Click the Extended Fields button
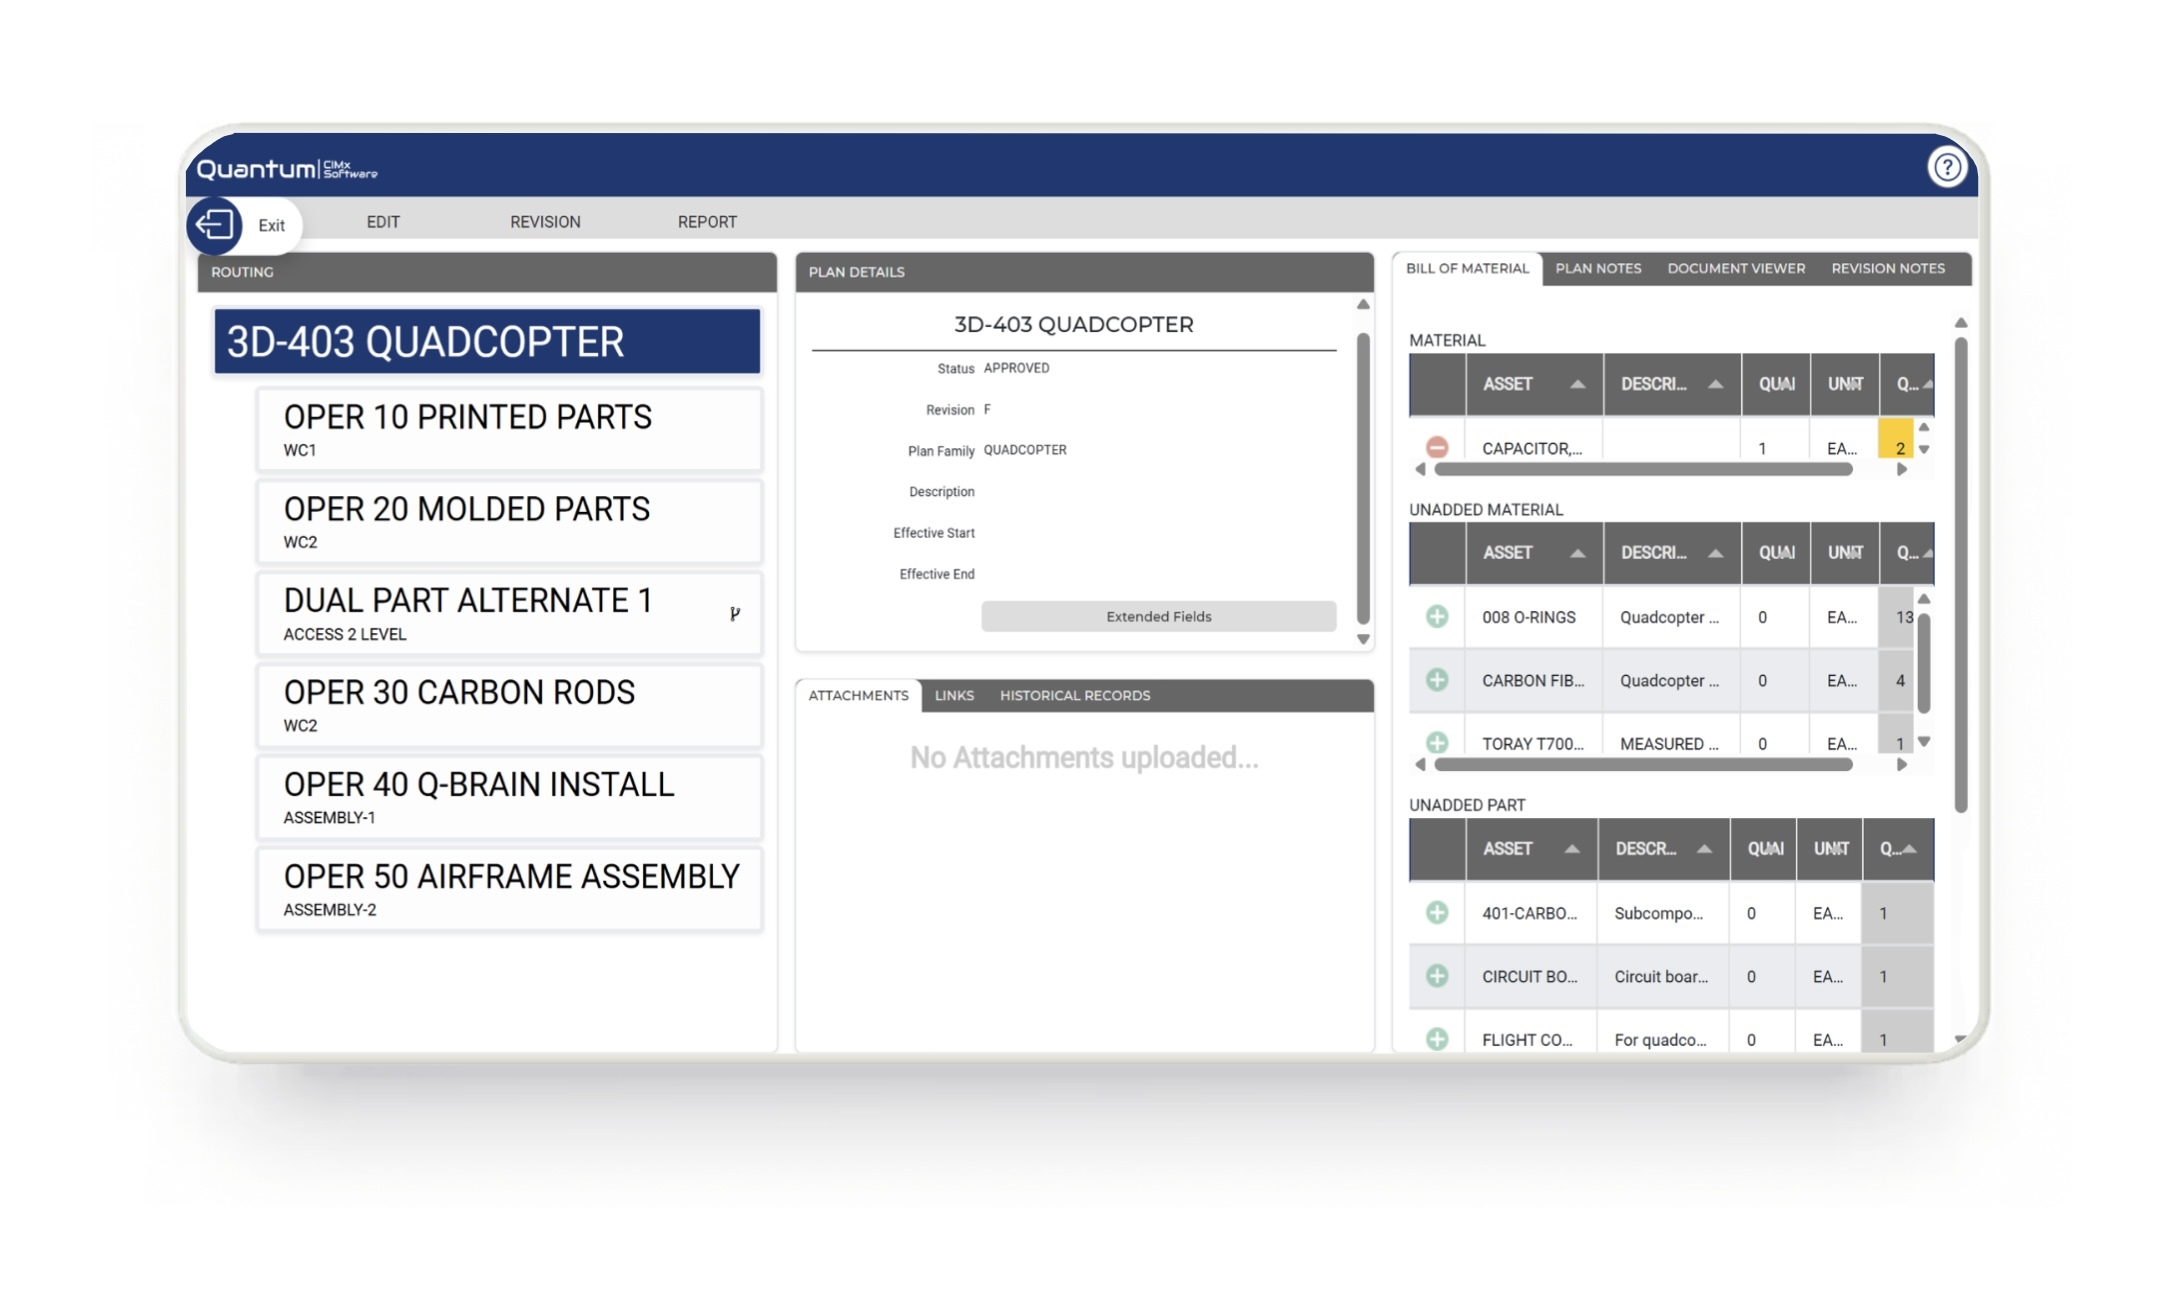2160x1296 pixels. tap(1158, 616)
